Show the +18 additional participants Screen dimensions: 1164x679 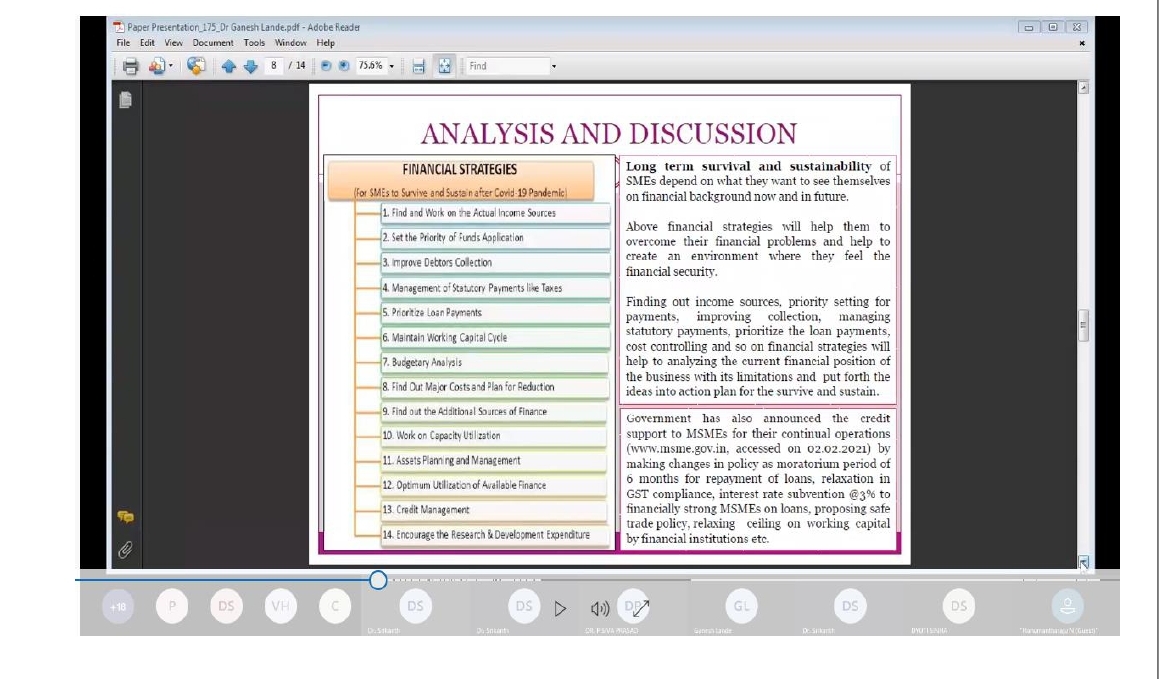118,607
